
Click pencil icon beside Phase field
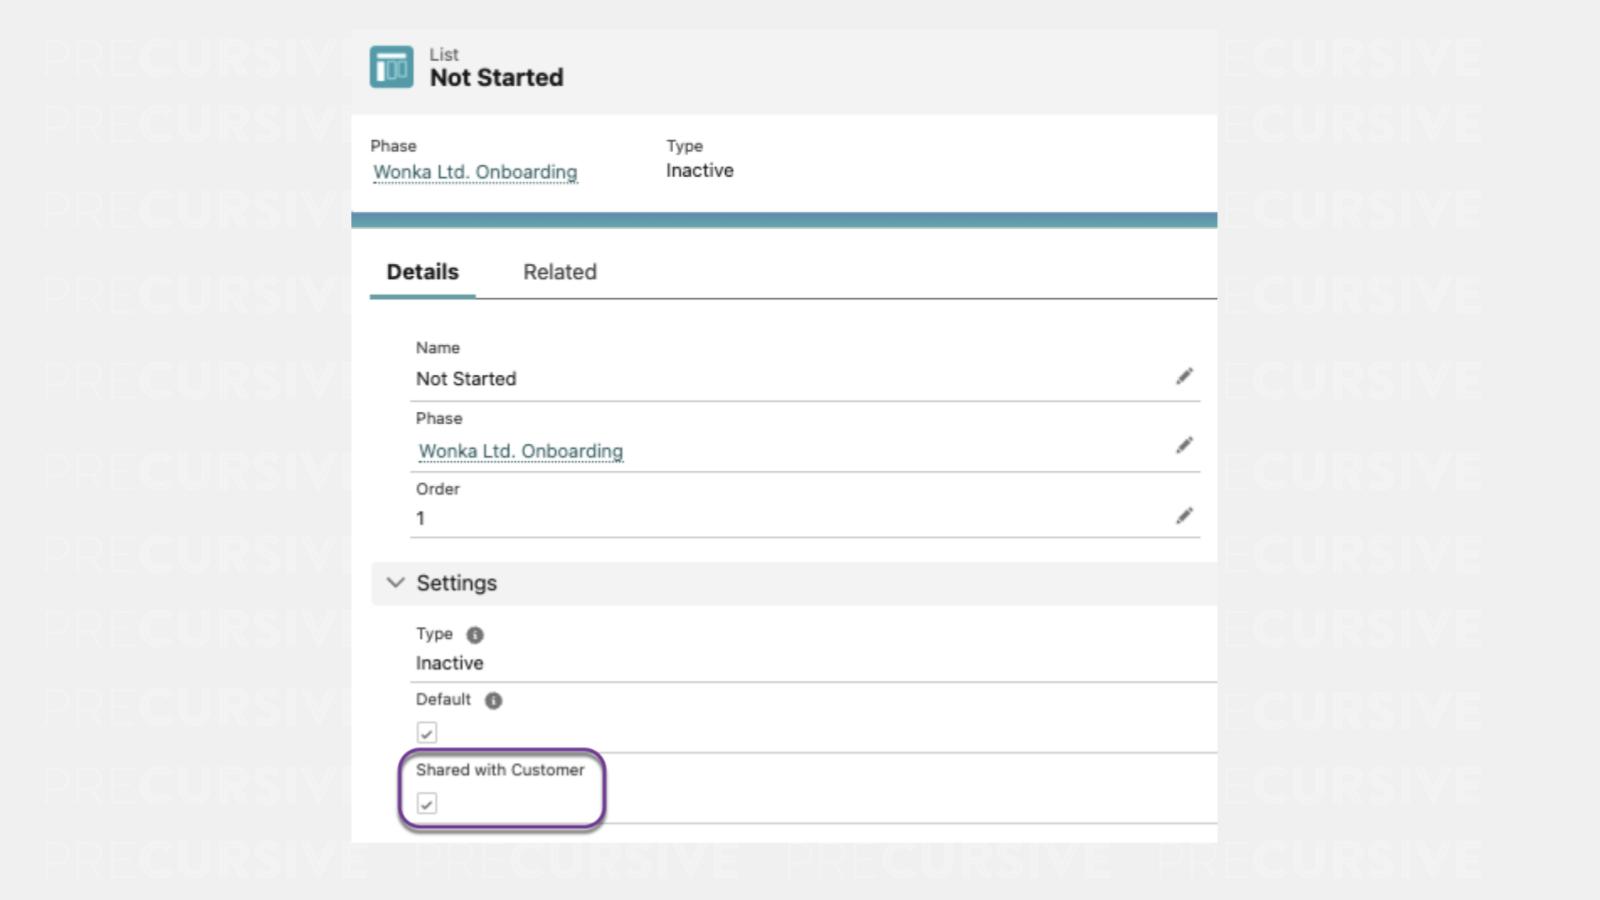[1184, 446]
